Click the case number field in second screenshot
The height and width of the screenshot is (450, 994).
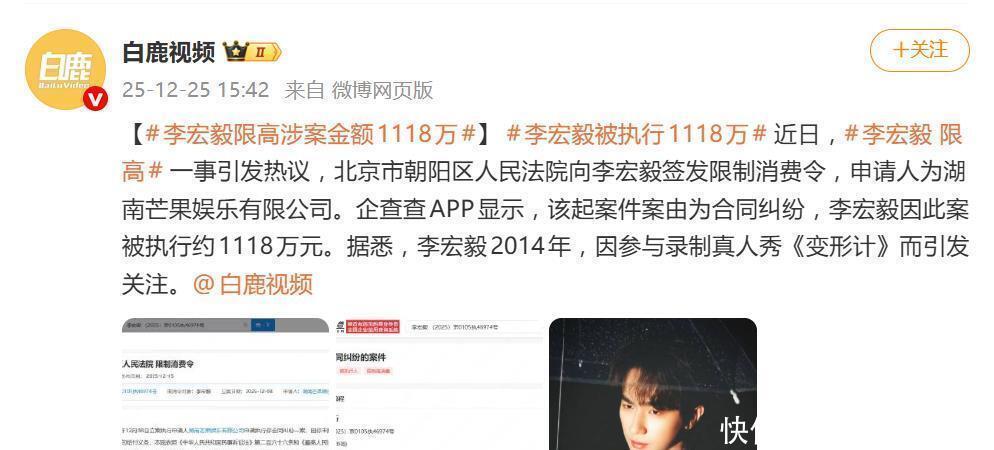[x=473, y=326]
